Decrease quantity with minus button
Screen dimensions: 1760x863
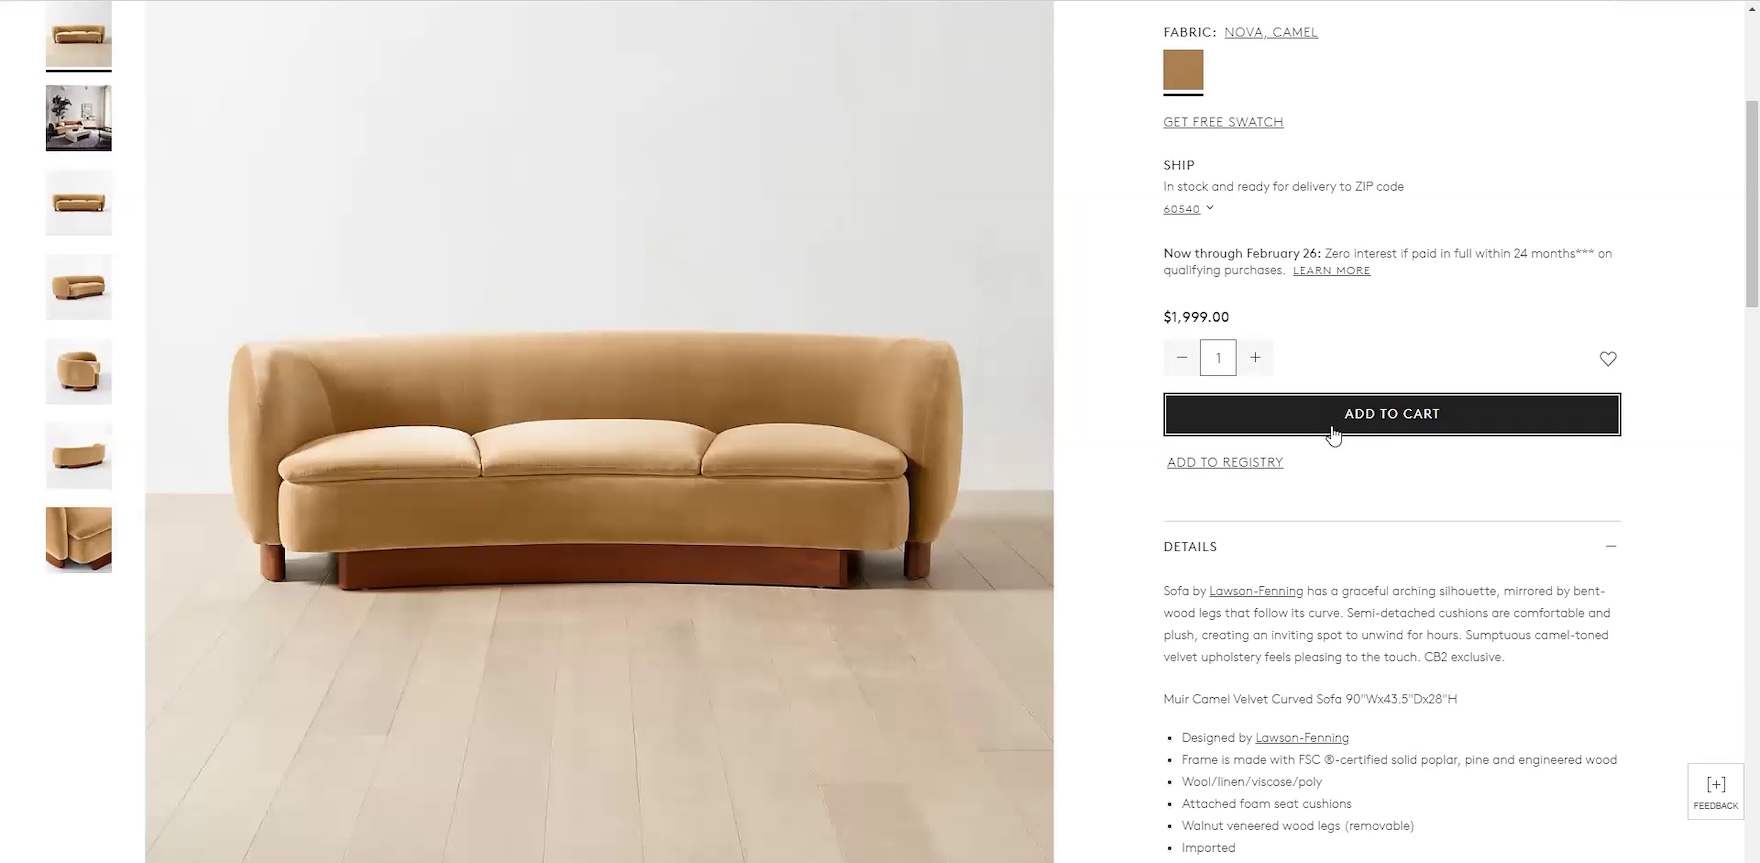[1182, 358]
